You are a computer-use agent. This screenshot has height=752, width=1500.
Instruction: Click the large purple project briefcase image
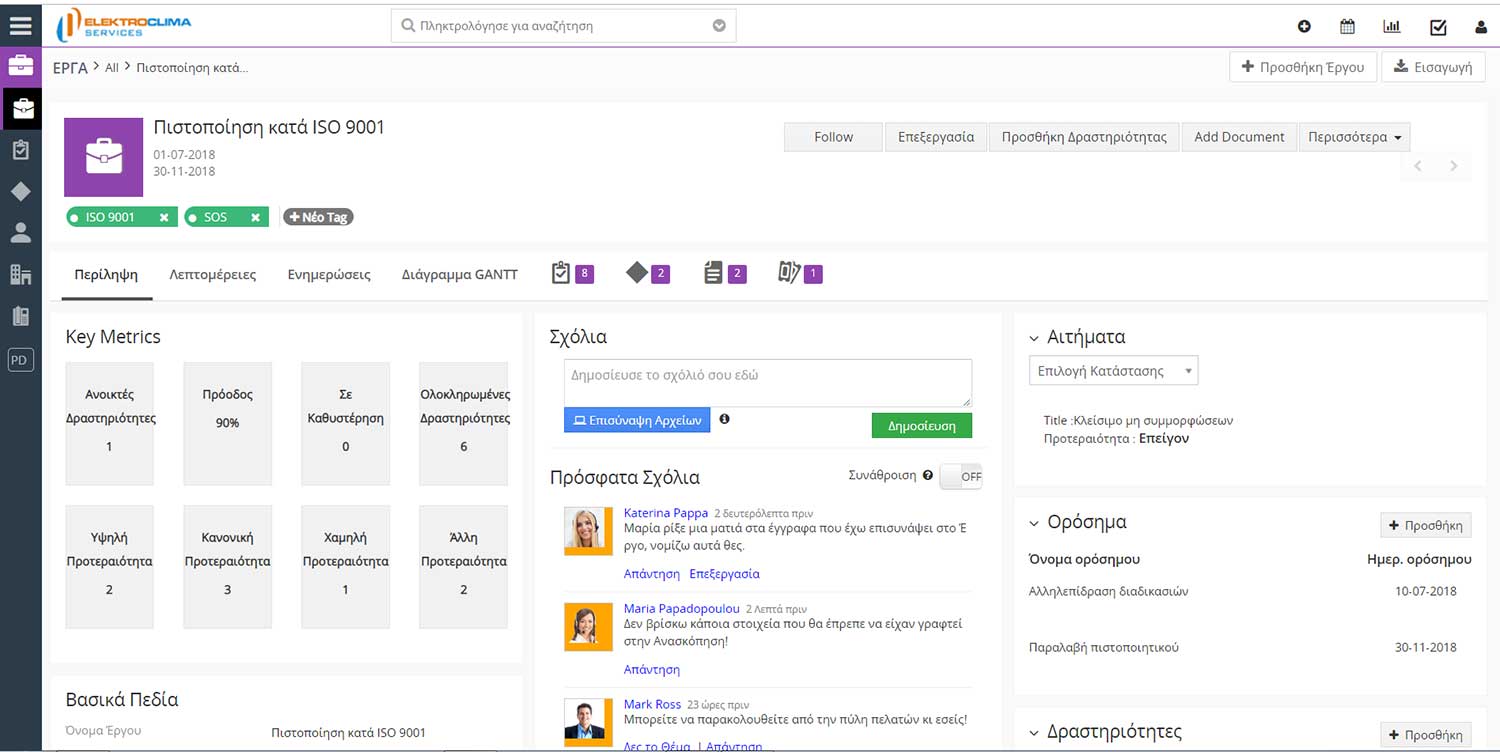(104, 157)
